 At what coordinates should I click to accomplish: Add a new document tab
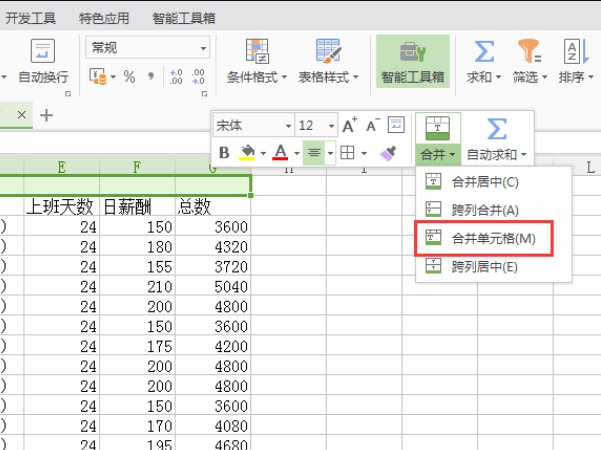pyautogui.click(x=46, y=115)
